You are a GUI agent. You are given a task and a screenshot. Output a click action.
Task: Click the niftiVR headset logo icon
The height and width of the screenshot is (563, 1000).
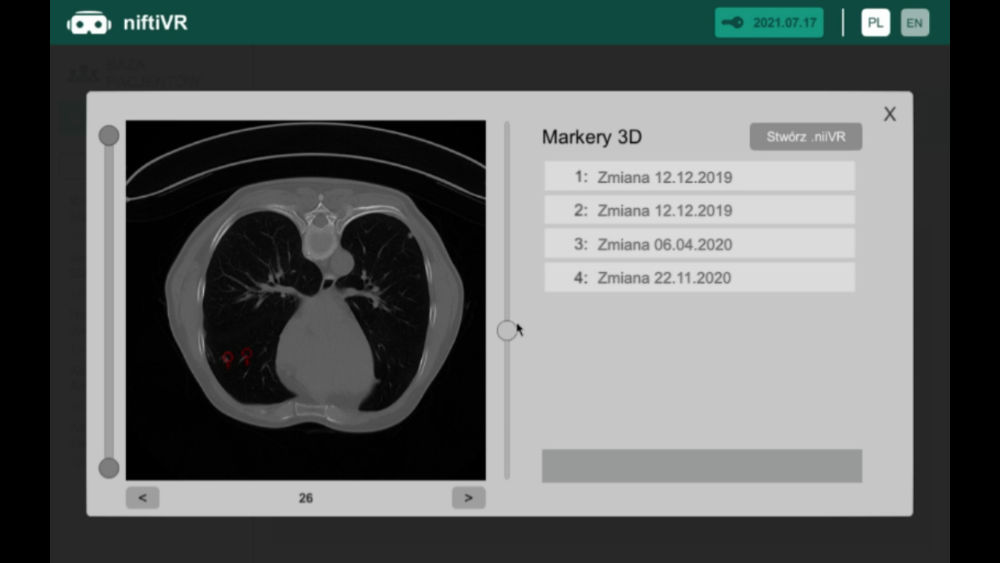click(x=89, y=23)
